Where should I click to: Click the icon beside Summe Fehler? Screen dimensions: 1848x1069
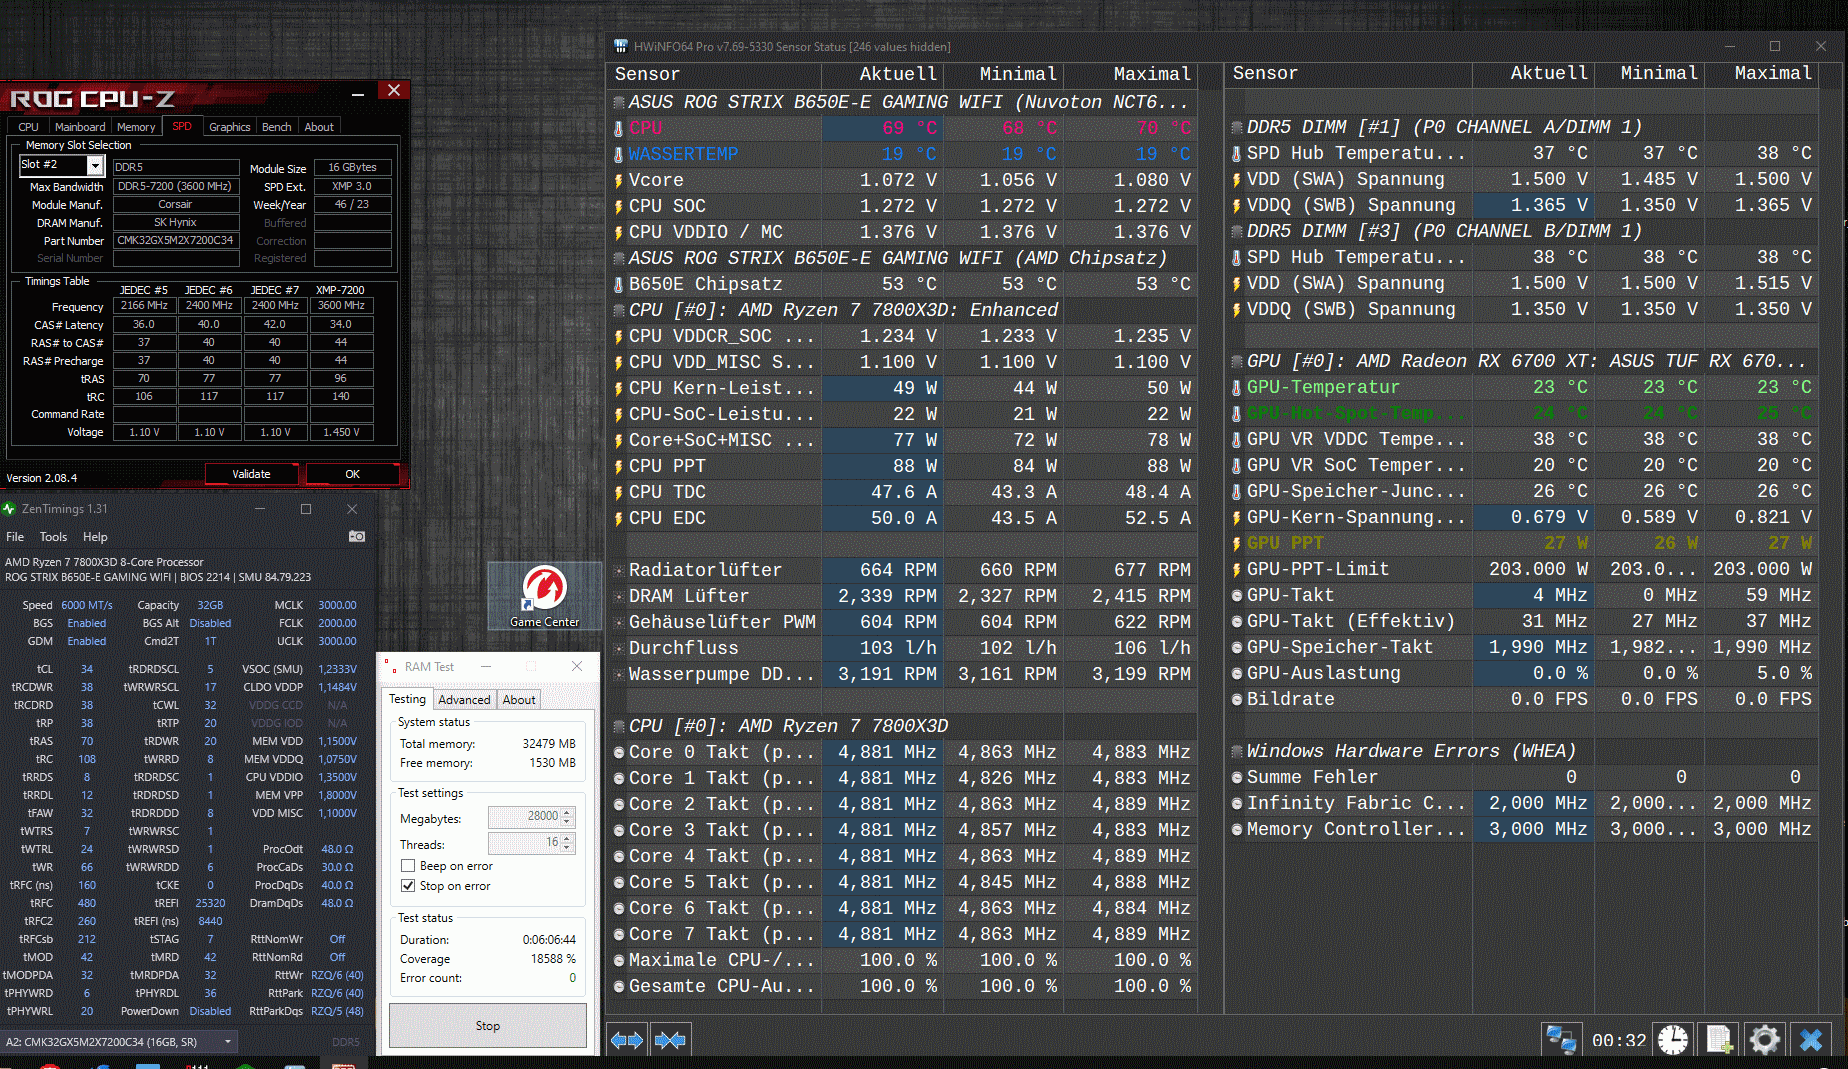coord(1237,777)
